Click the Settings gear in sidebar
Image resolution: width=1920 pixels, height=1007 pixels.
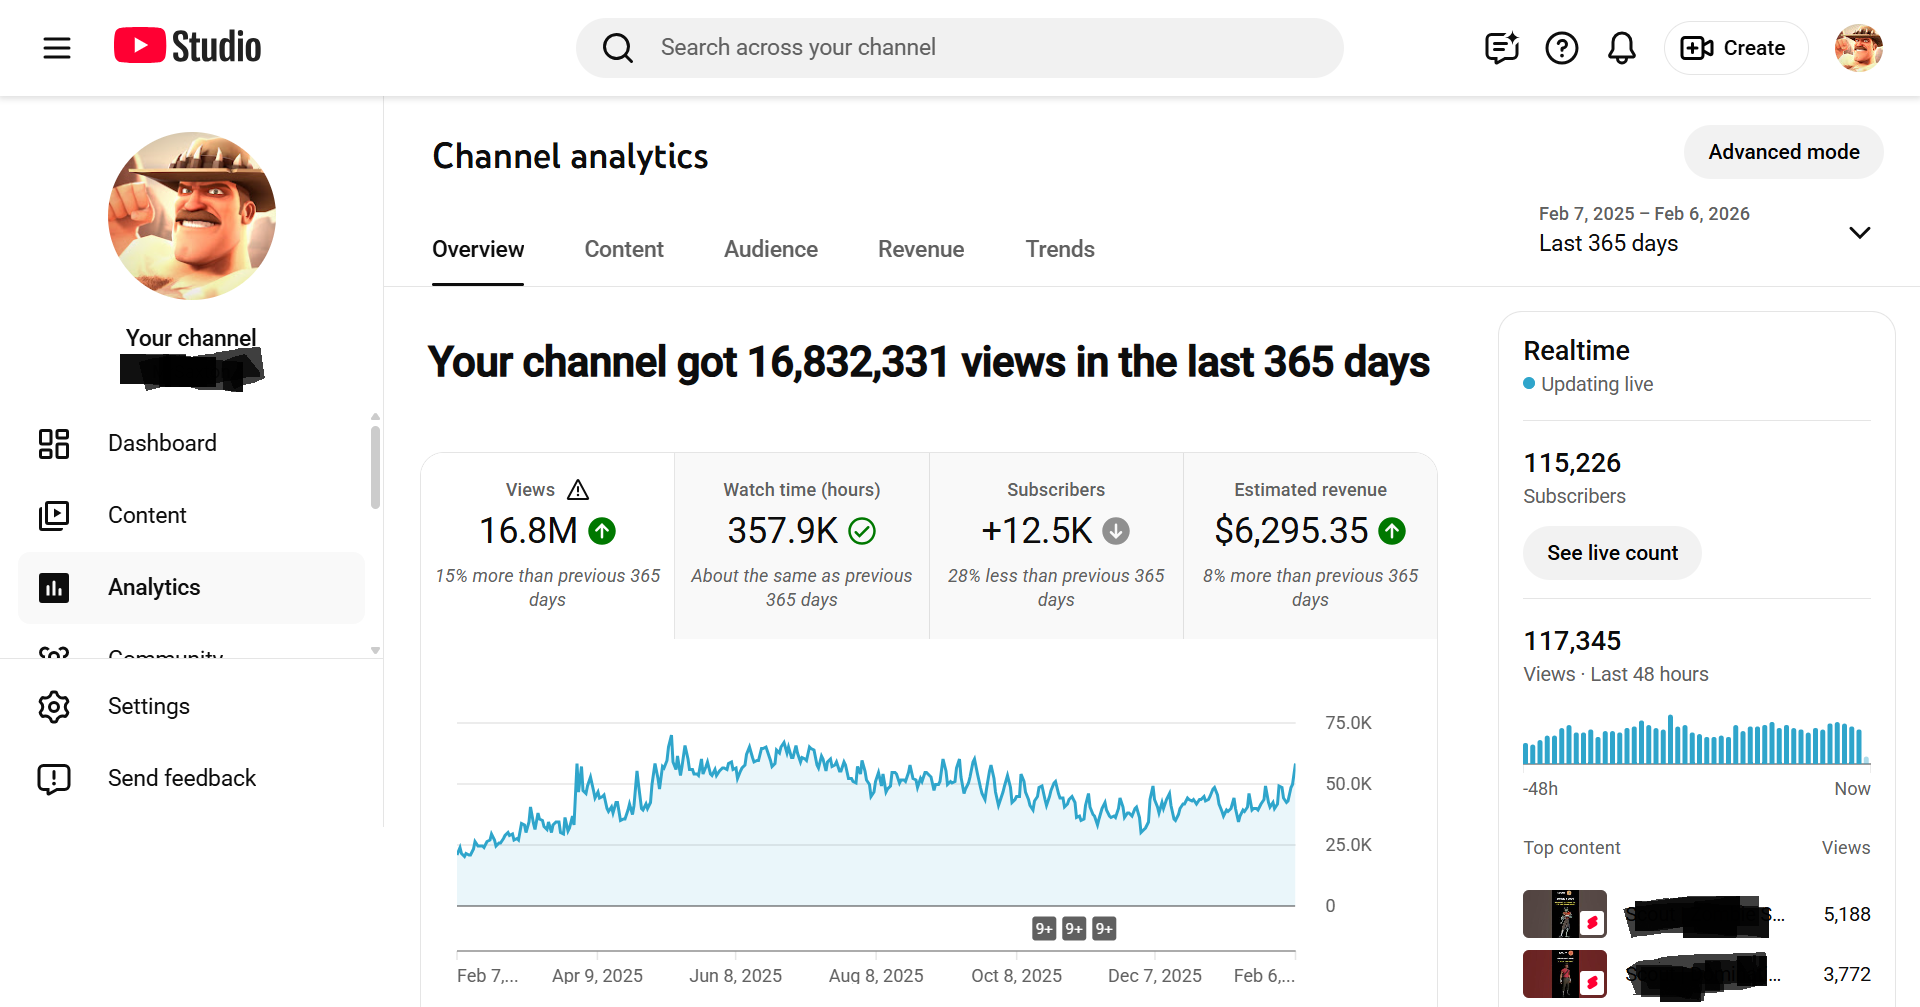(x=54, y=707)
